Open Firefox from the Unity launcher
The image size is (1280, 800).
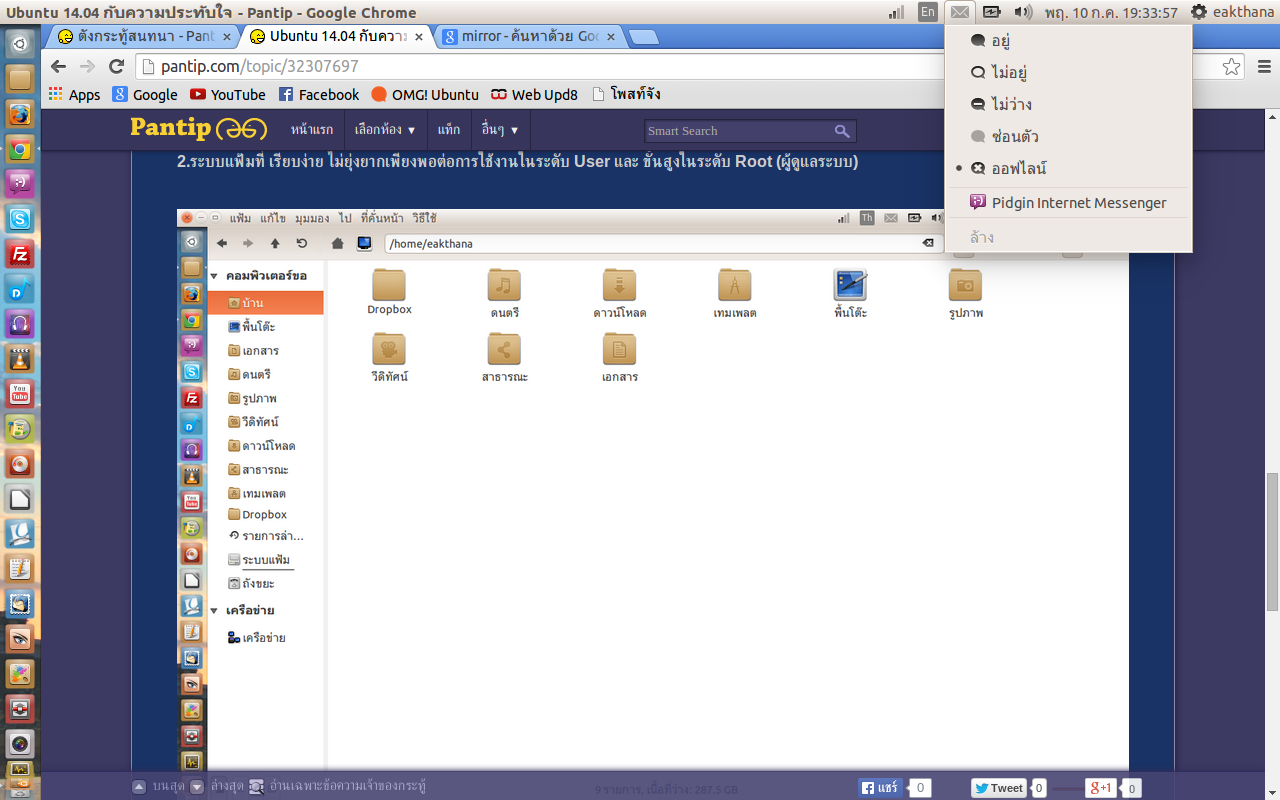[x=20, y=114]
